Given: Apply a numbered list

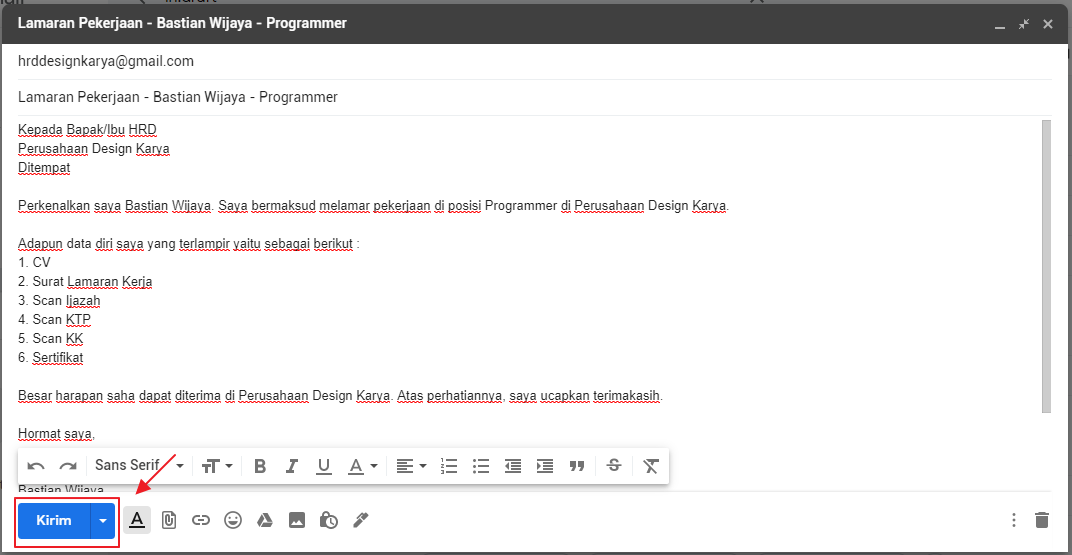Looking at the screenshot, I should click(448, 466).
